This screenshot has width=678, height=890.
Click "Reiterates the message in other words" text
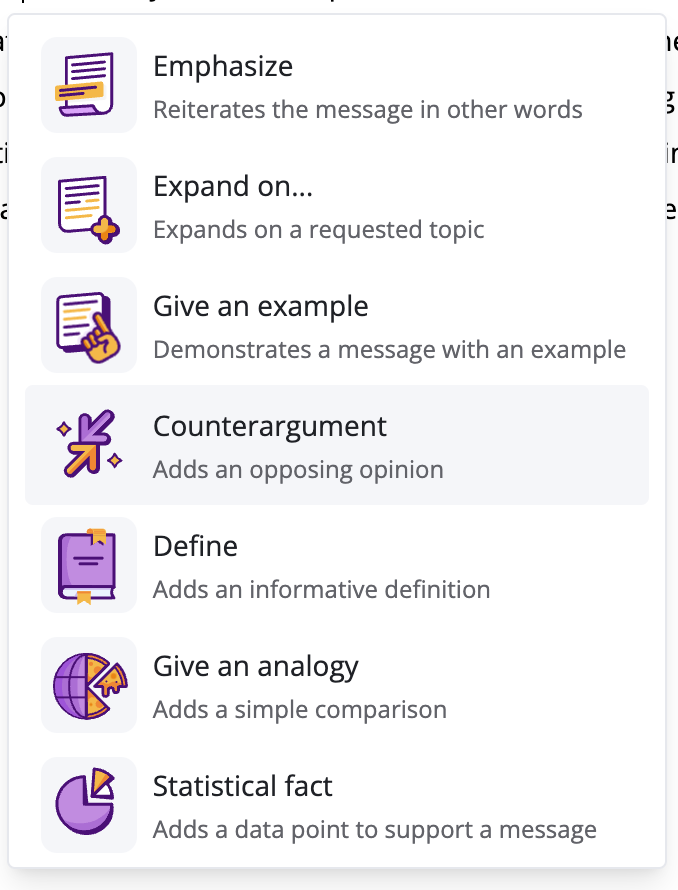(x=367, y=109)
